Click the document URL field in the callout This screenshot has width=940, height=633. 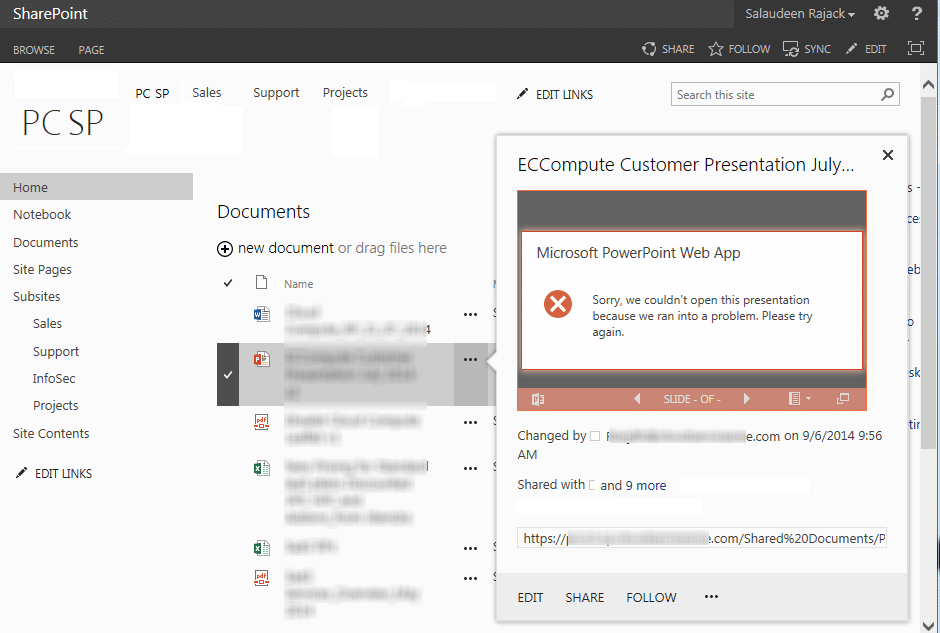pyautogui.click(x=700, y=538)
